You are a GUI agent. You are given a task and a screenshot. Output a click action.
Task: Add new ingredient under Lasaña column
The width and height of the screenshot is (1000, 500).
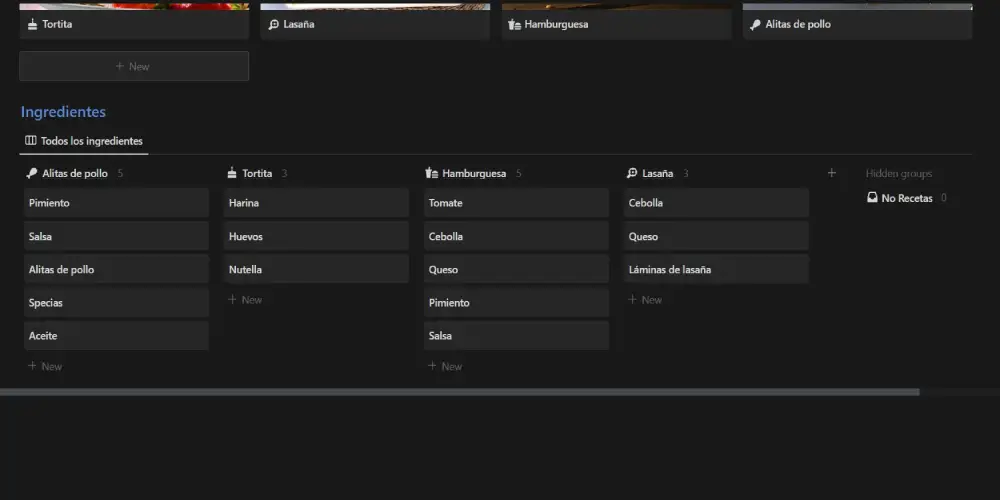click(x=645, y=300)
